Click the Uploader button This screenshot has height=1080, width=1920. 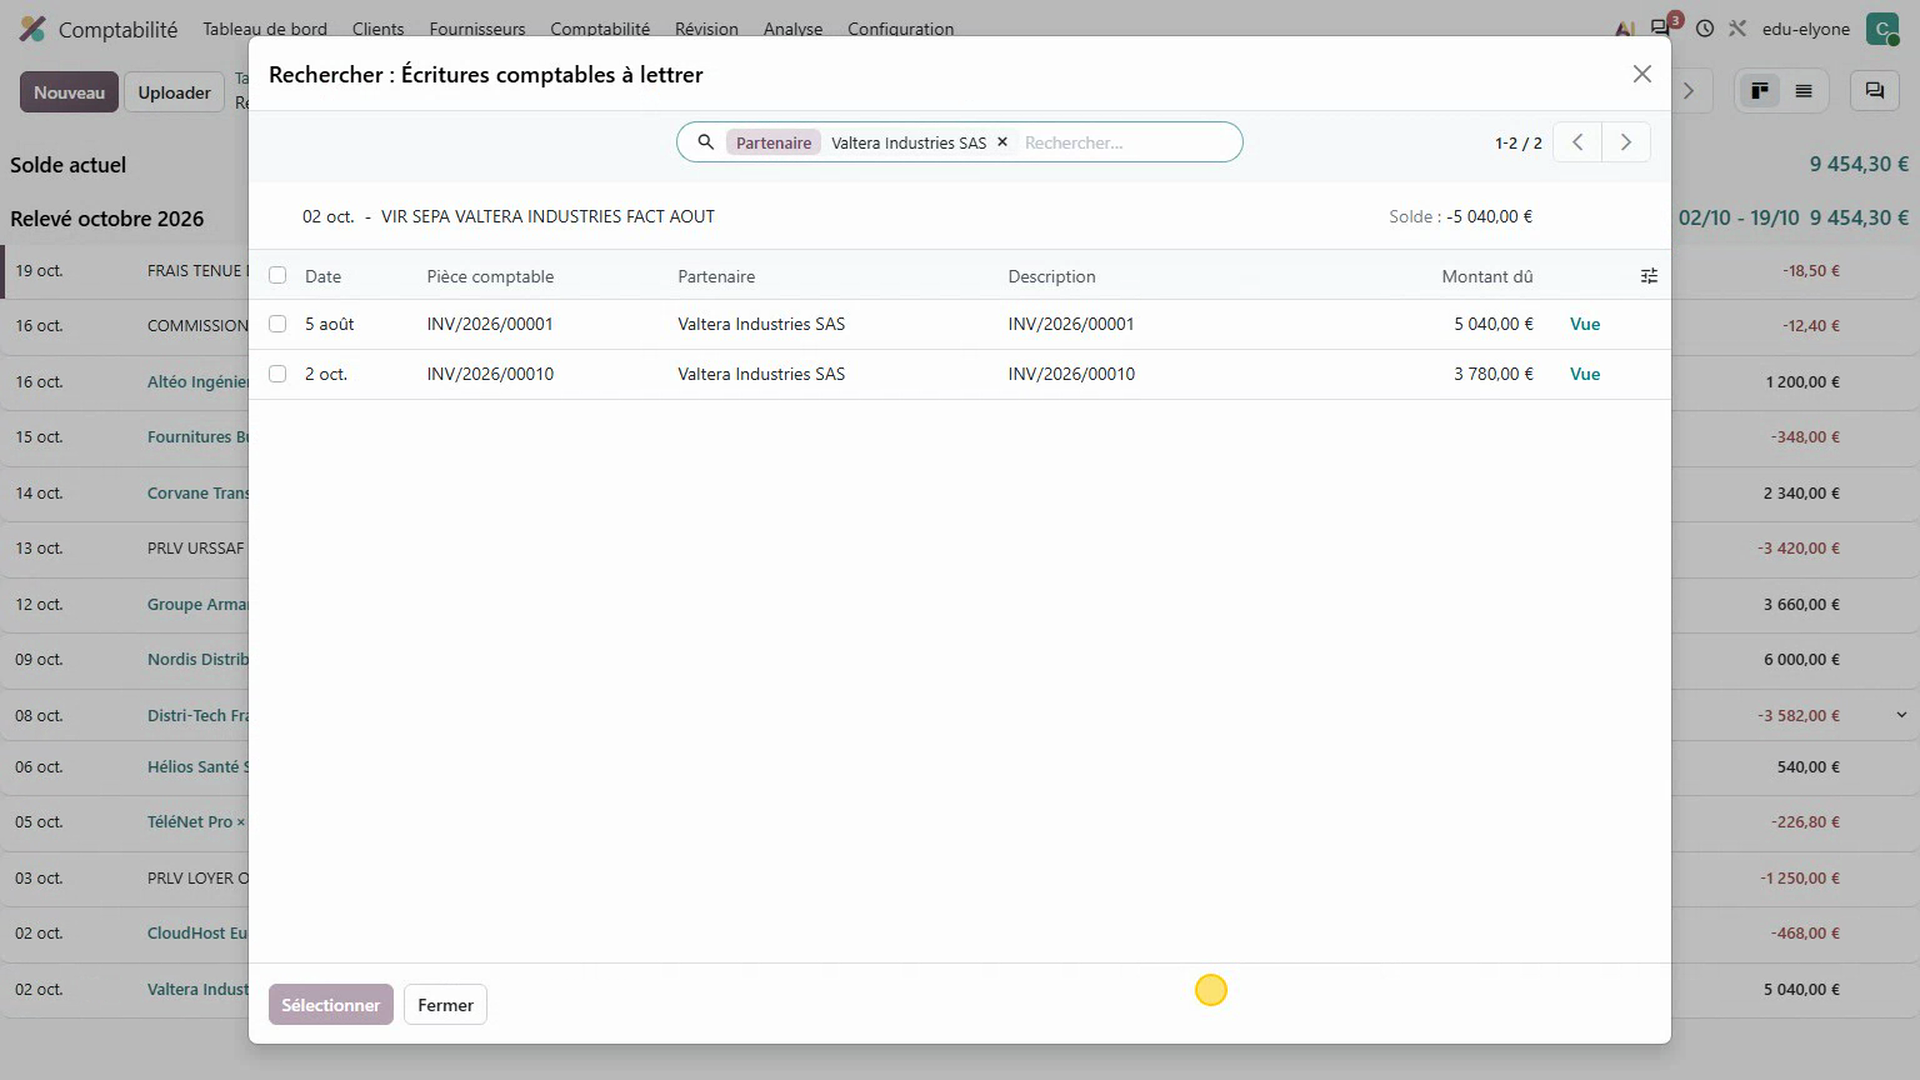(174, 92)
